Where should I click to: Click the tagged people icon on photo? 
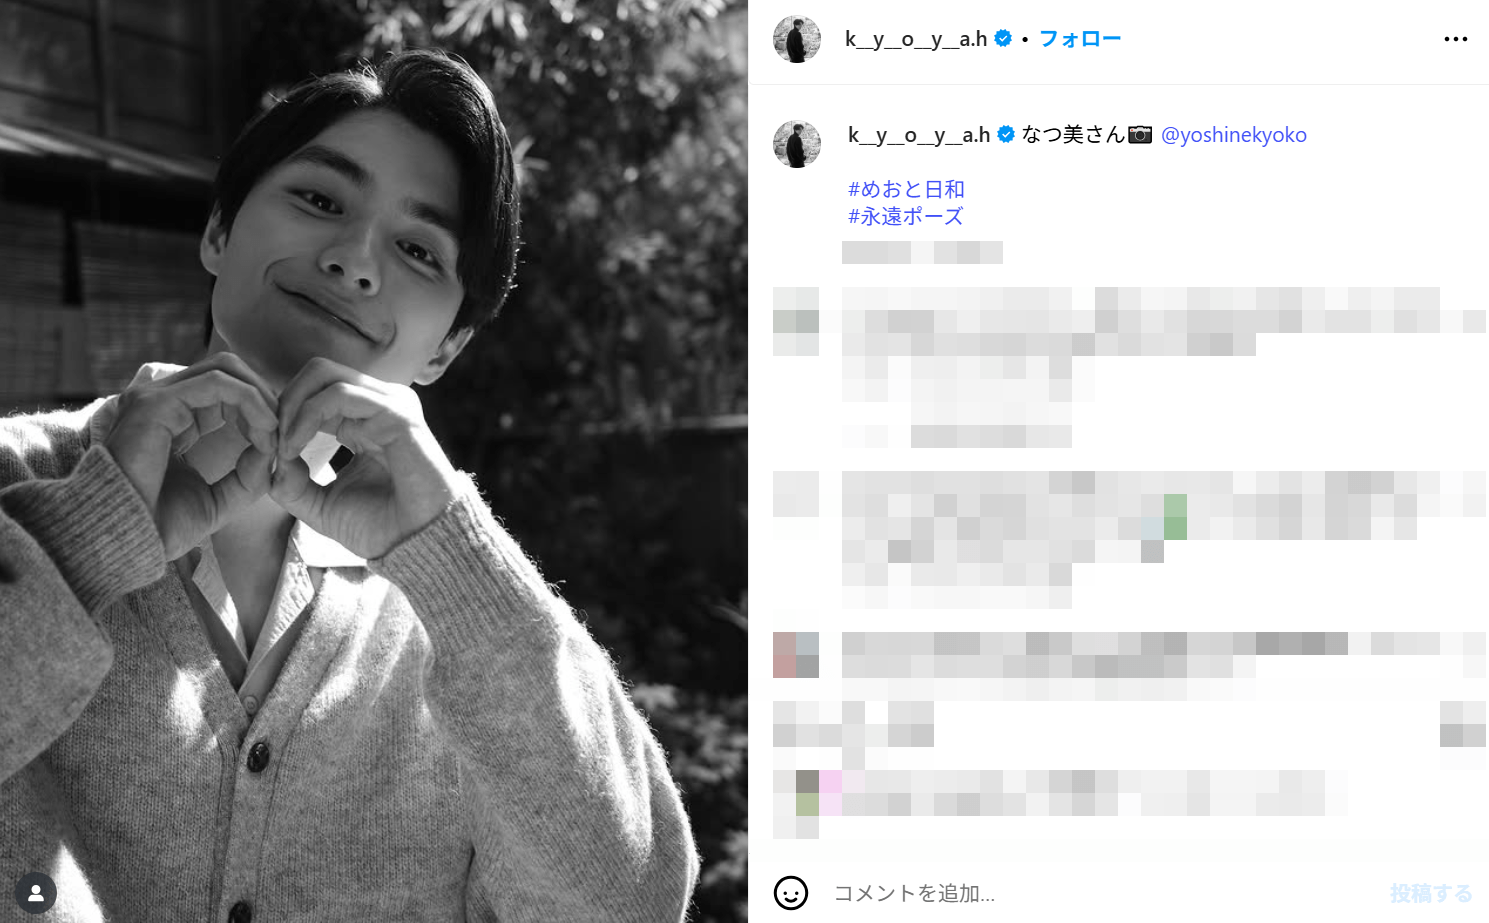coord(36,893)
